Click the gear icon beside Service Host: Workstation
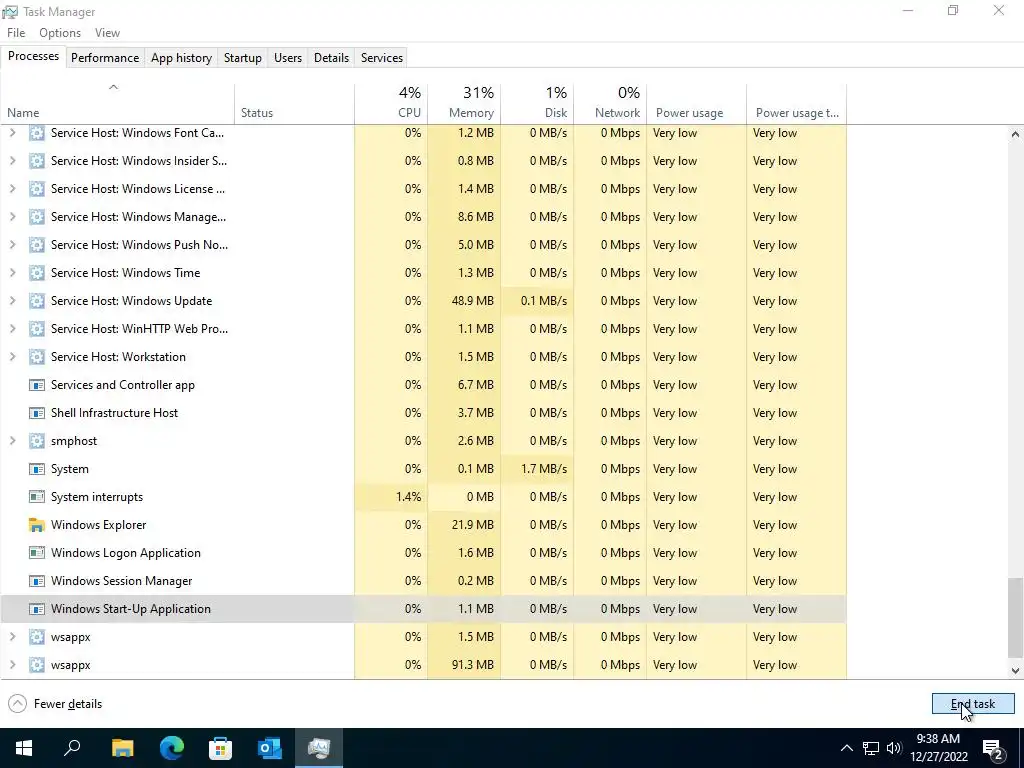Image resolution: width=1024 pixels, height=768 pixels. pos(37,357)
